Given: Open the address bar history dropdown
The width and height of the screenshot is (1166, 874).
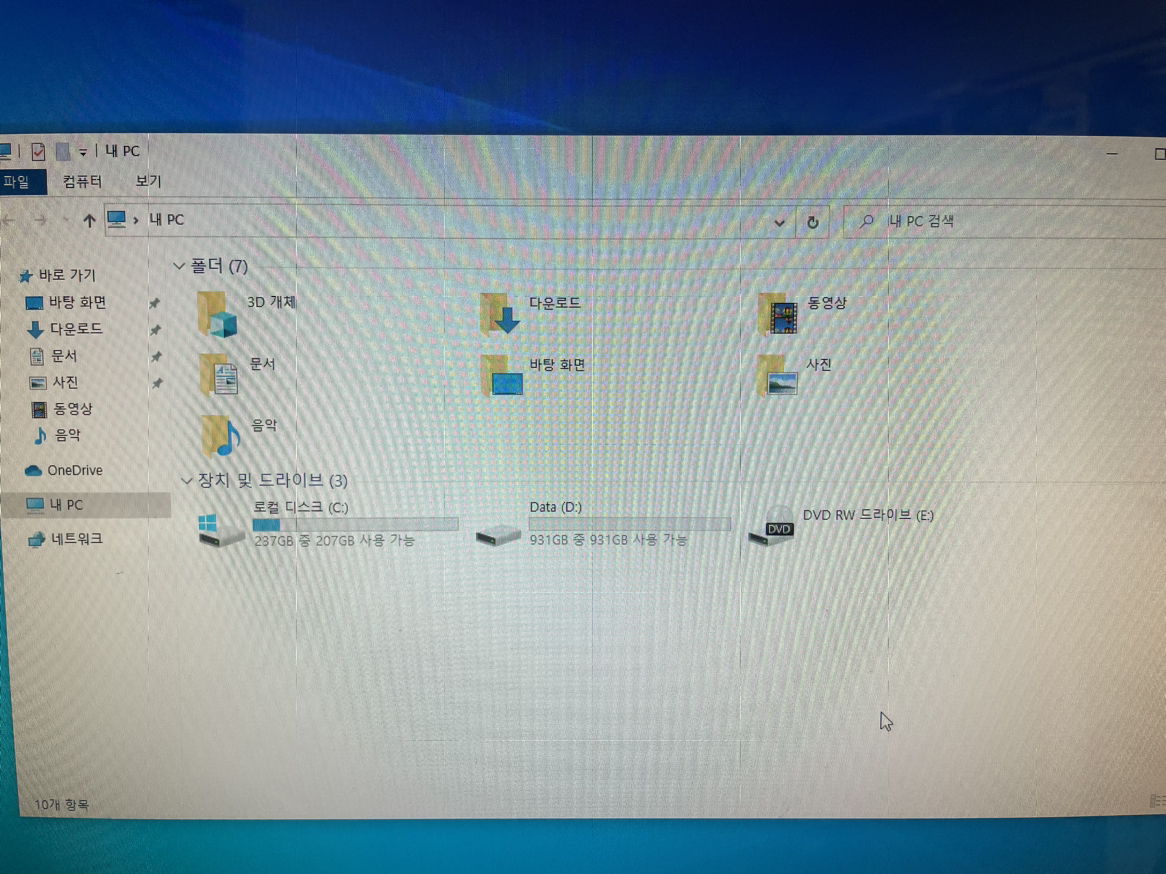Looking at the screenshot, I should point(779,222).
